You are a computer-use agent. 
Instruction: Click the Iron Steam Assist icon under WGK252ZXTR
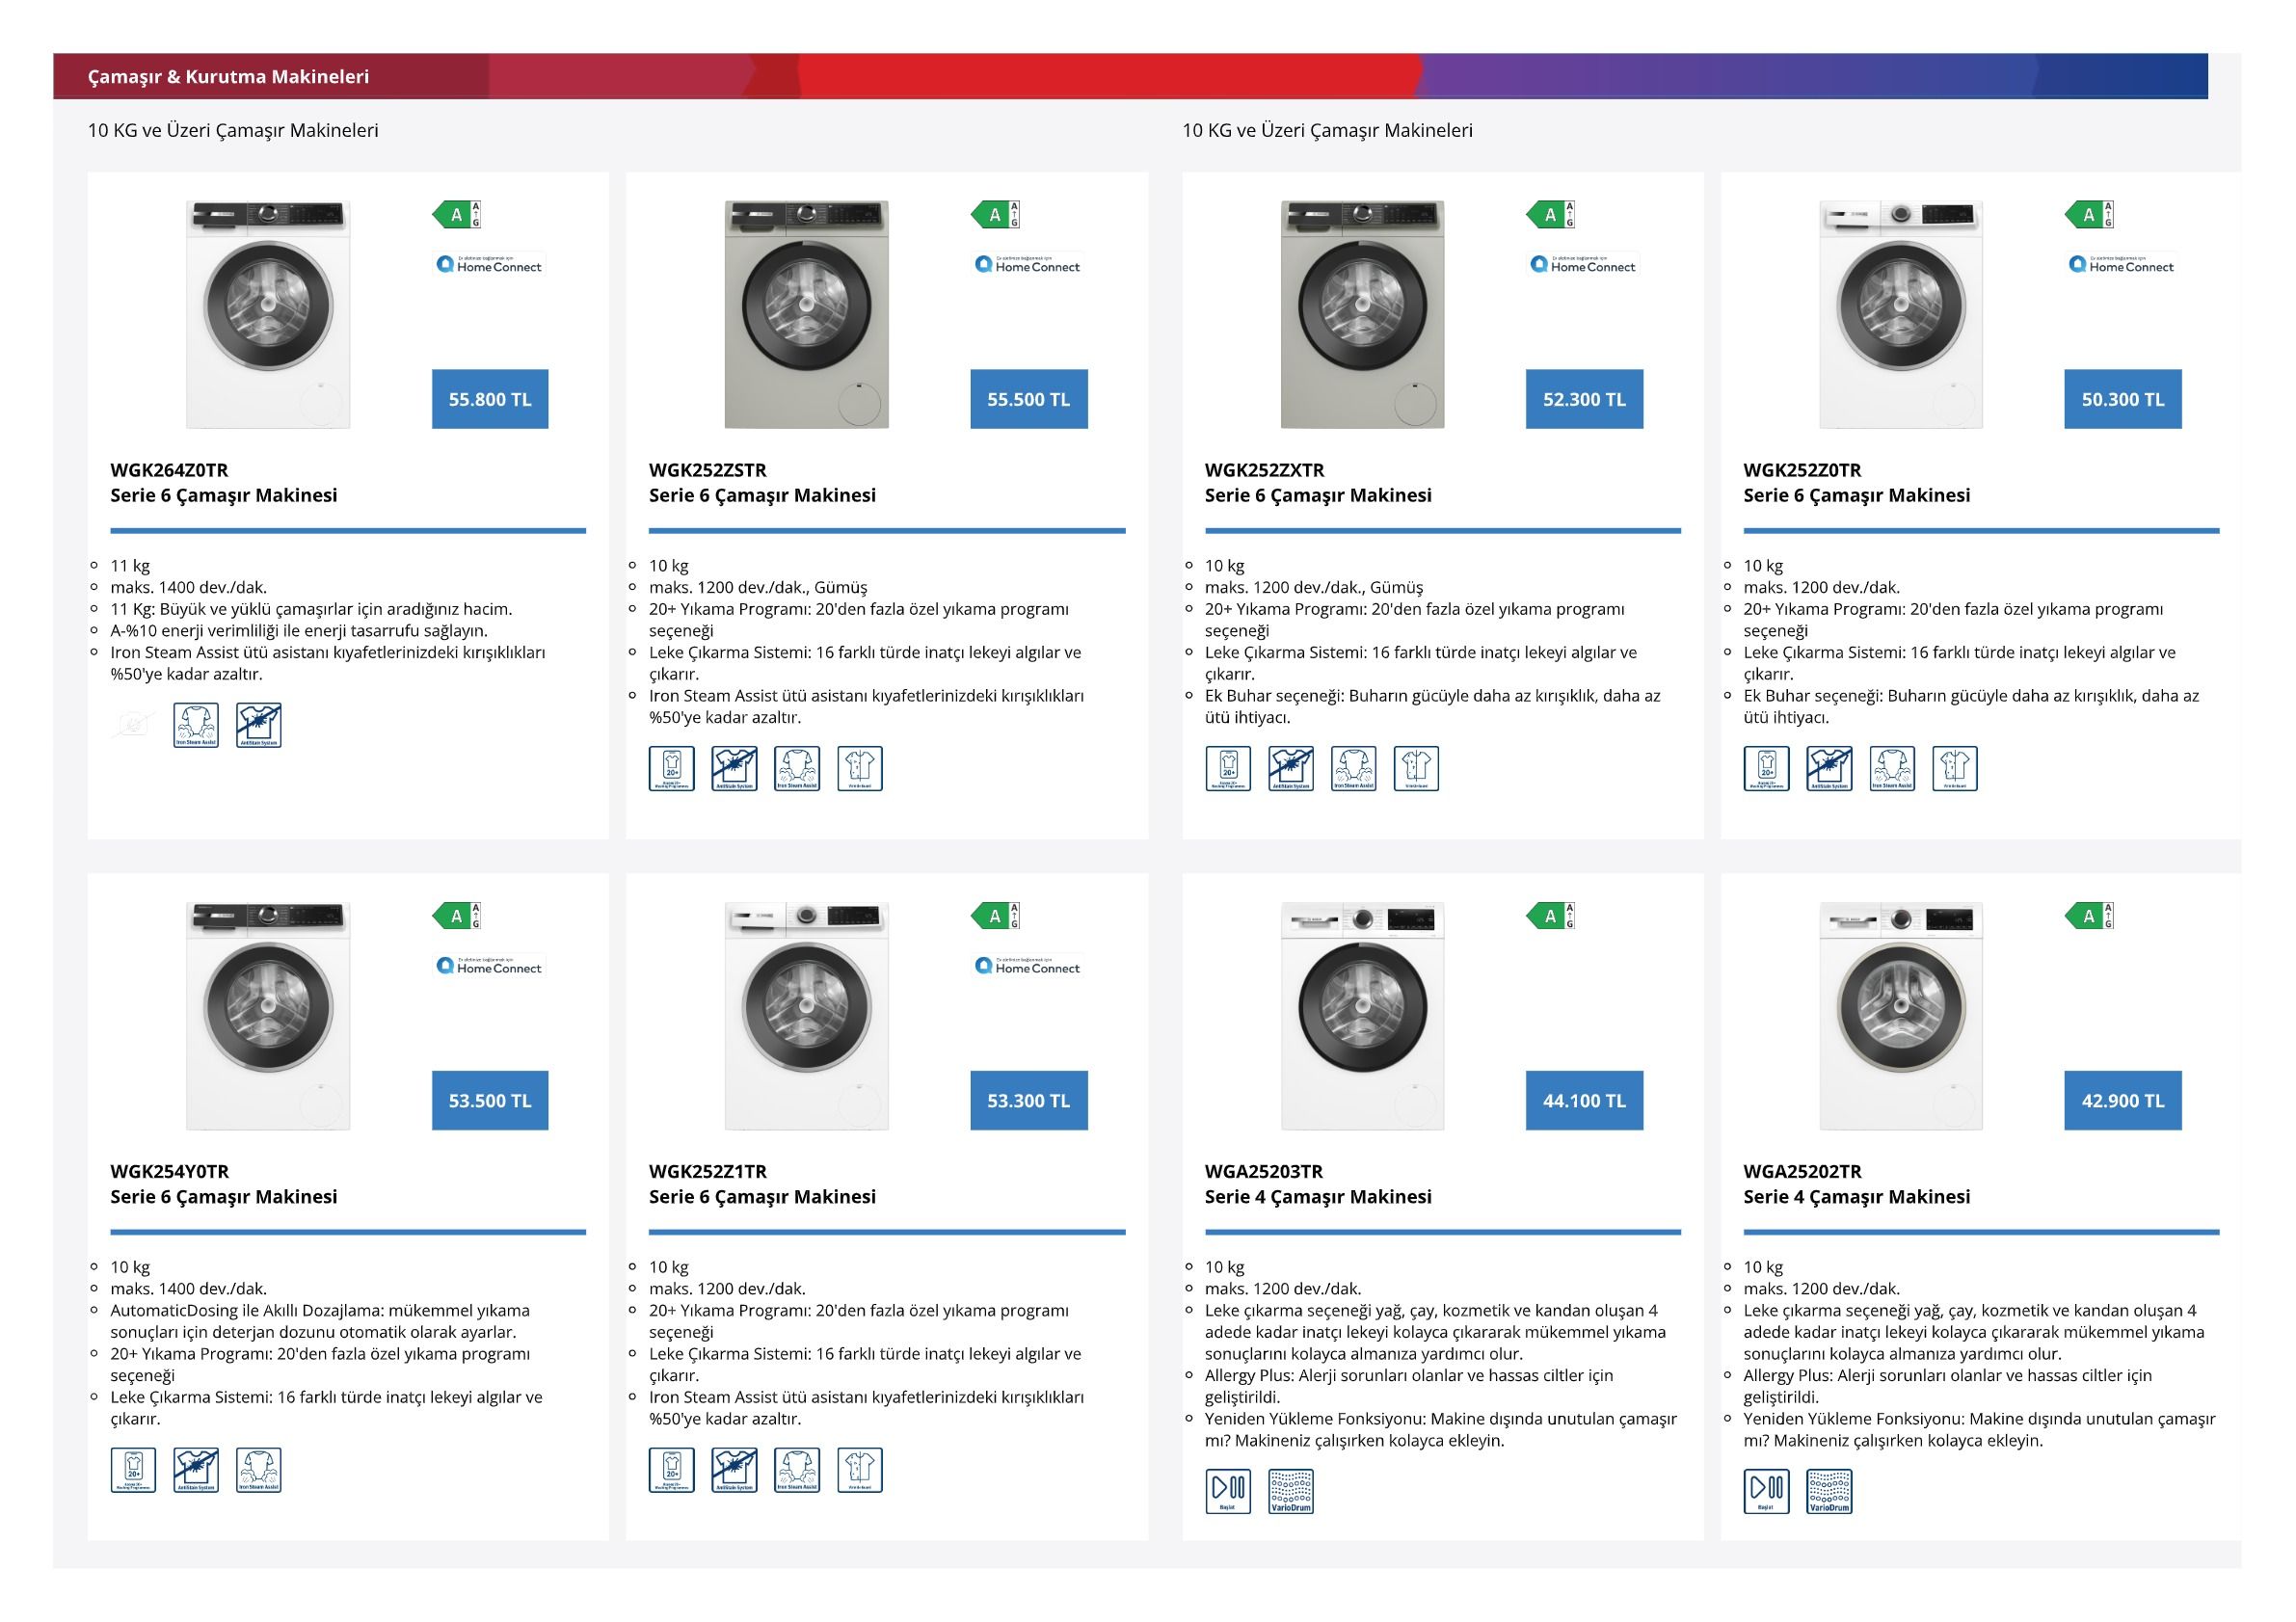1354,768
